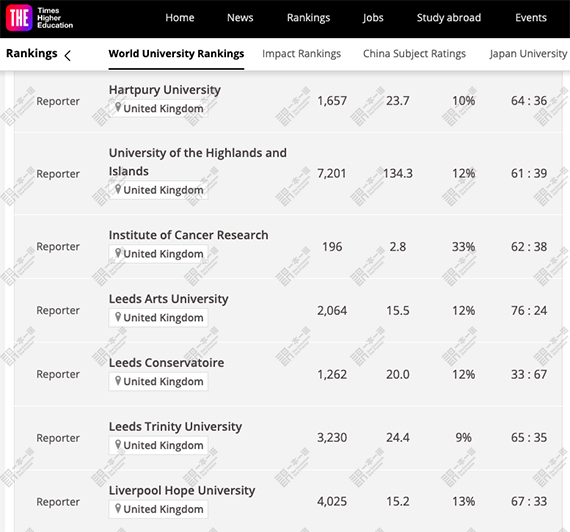The width and height of the screenshot is (570, 532).
Task: Click the 9% international students value
Action: pos(463,437)
